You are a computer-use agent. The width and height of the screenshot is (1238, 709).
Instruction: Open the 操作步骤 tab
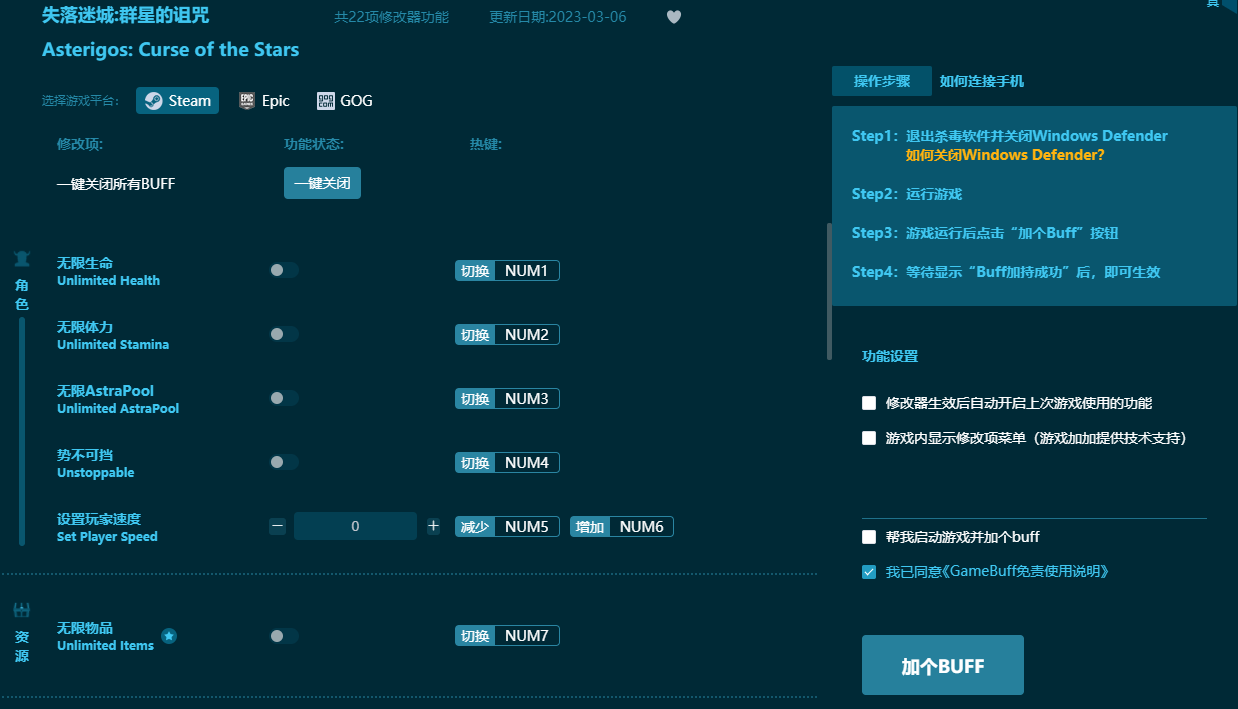(x=882, y=81)
